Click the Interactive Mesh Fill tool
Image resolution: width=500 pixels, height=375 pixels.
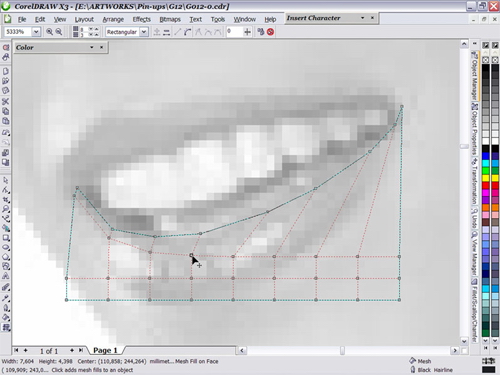6,327
